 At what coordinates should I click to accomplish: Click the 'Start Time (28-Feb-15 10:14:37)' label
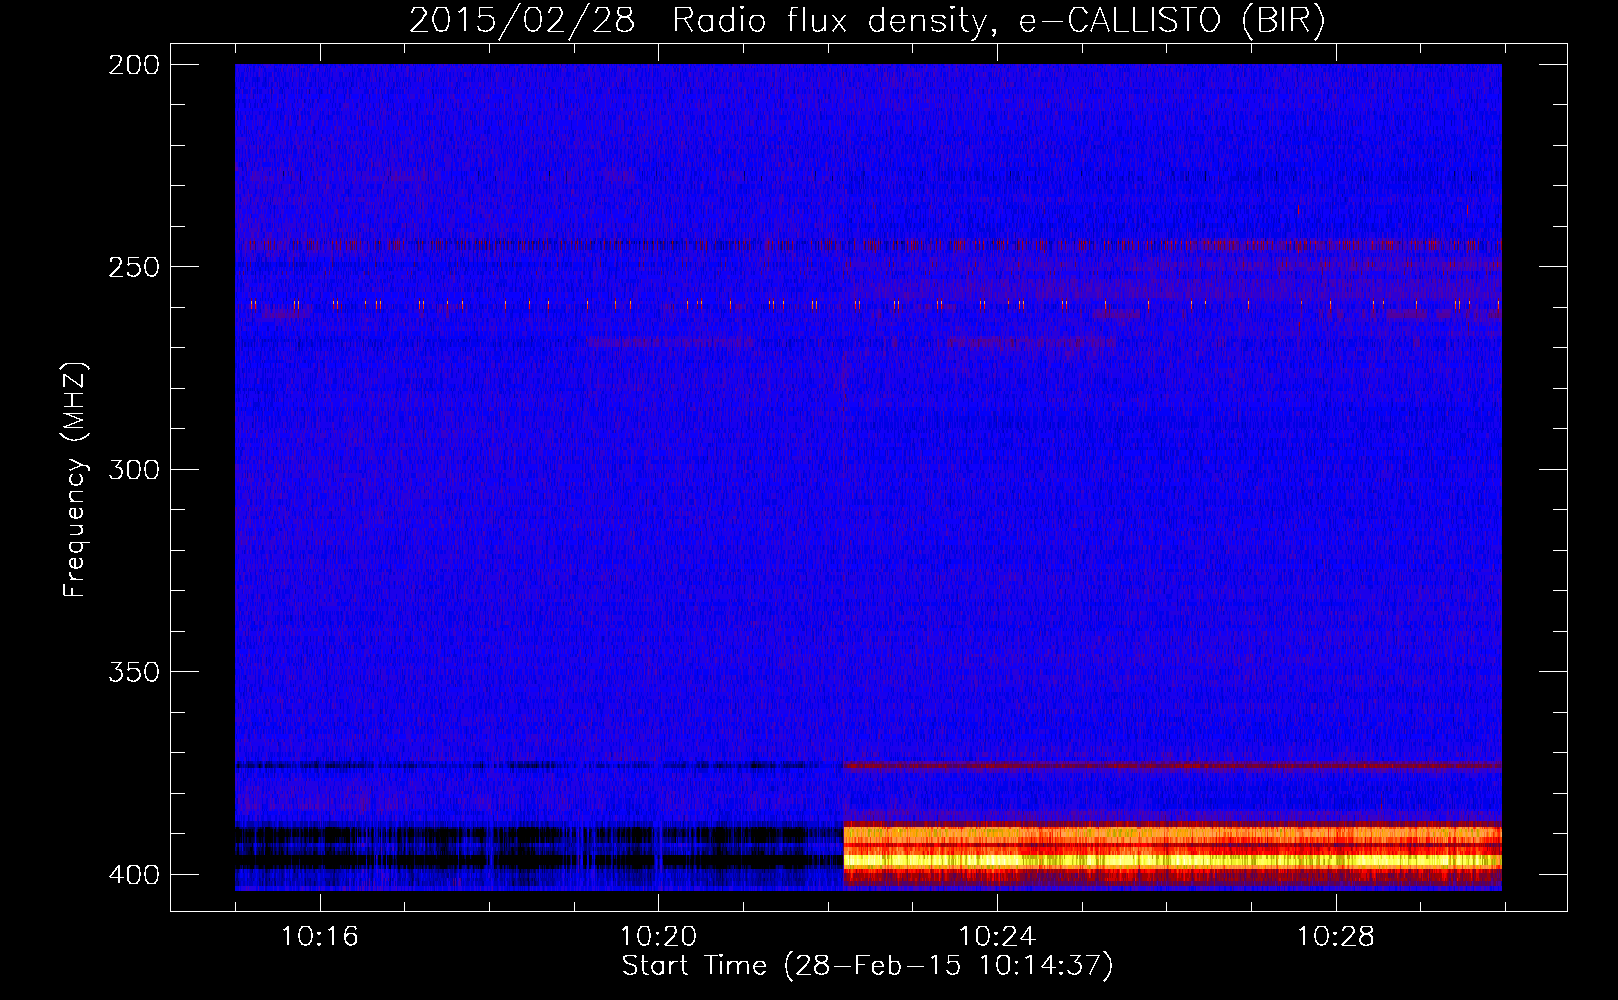(x=867, y=966)
